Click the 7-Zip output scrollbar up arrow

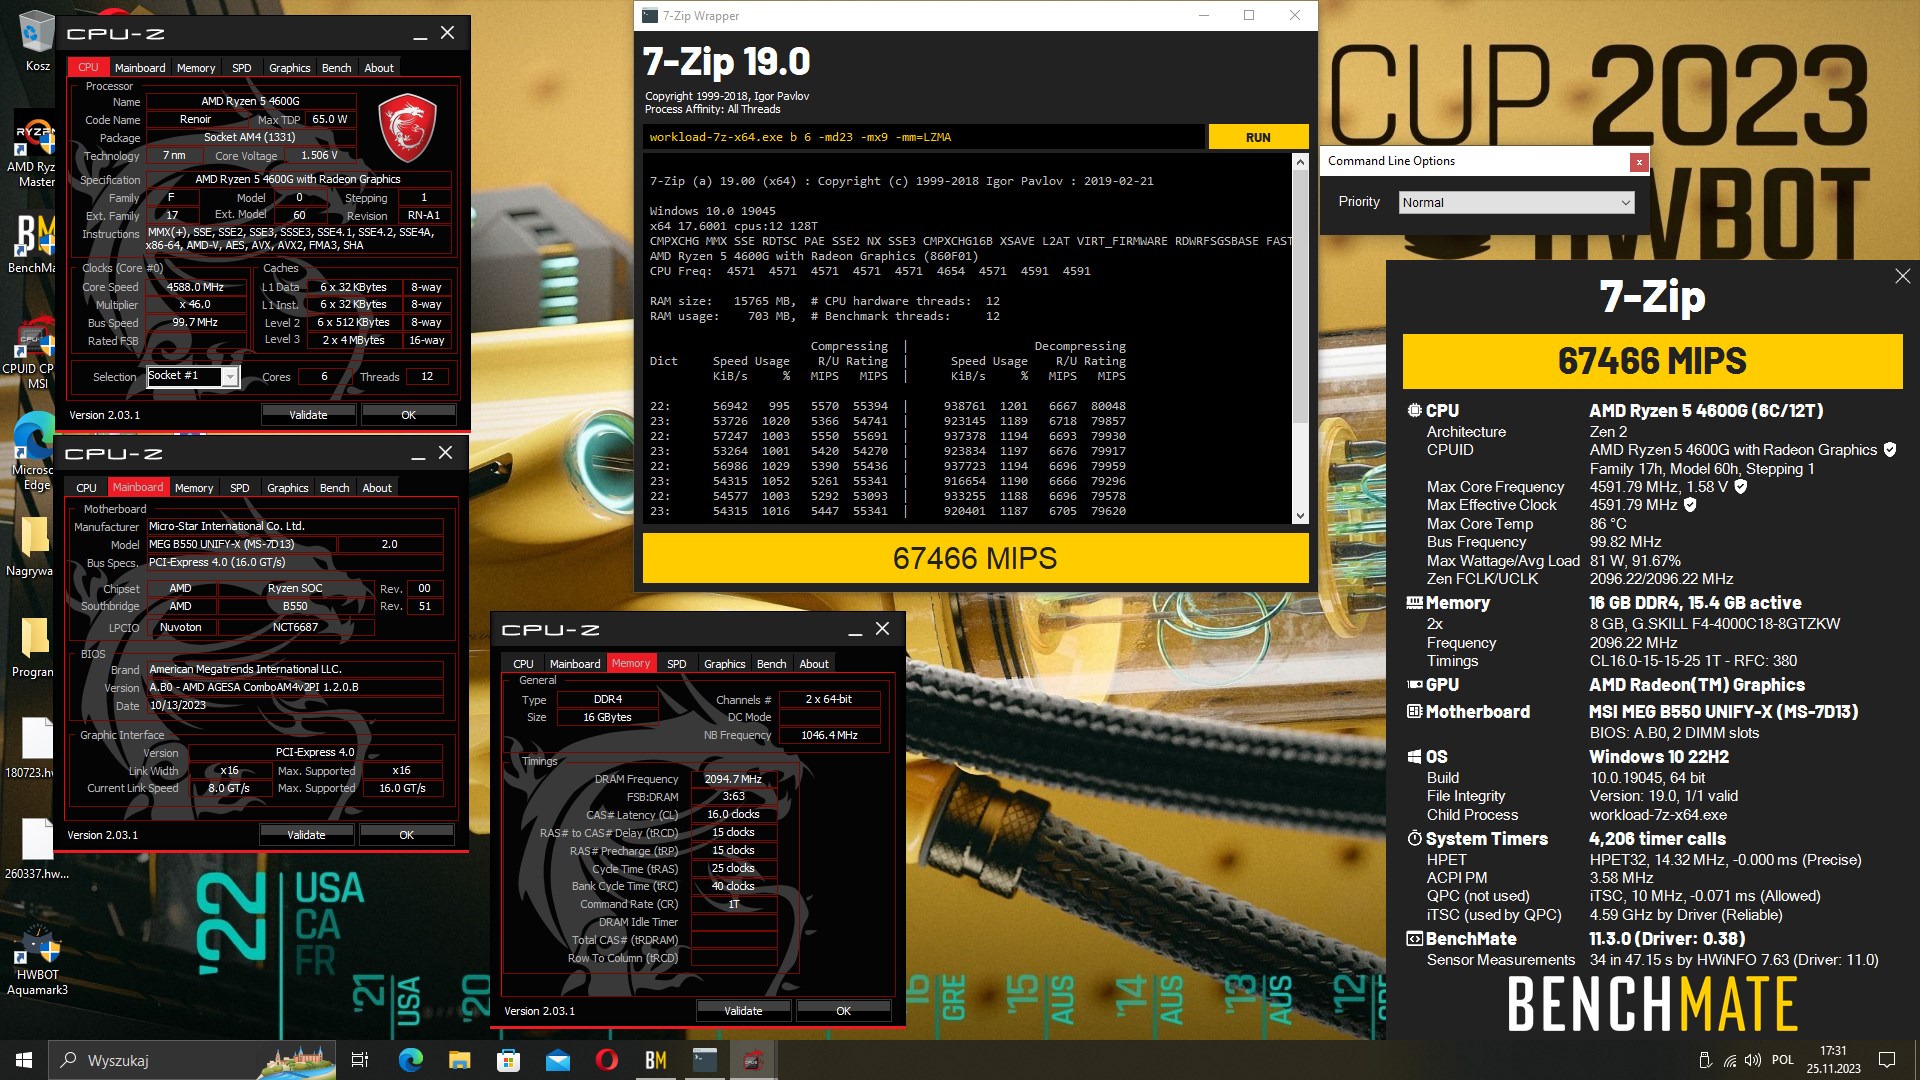[1300, 161]
